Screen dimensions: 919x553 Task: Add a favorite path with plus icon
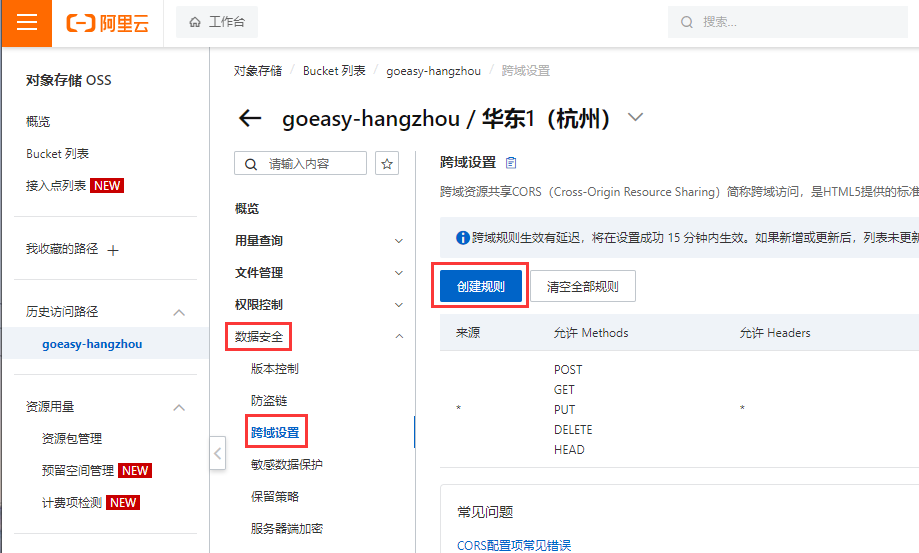[x=113, y=250]
